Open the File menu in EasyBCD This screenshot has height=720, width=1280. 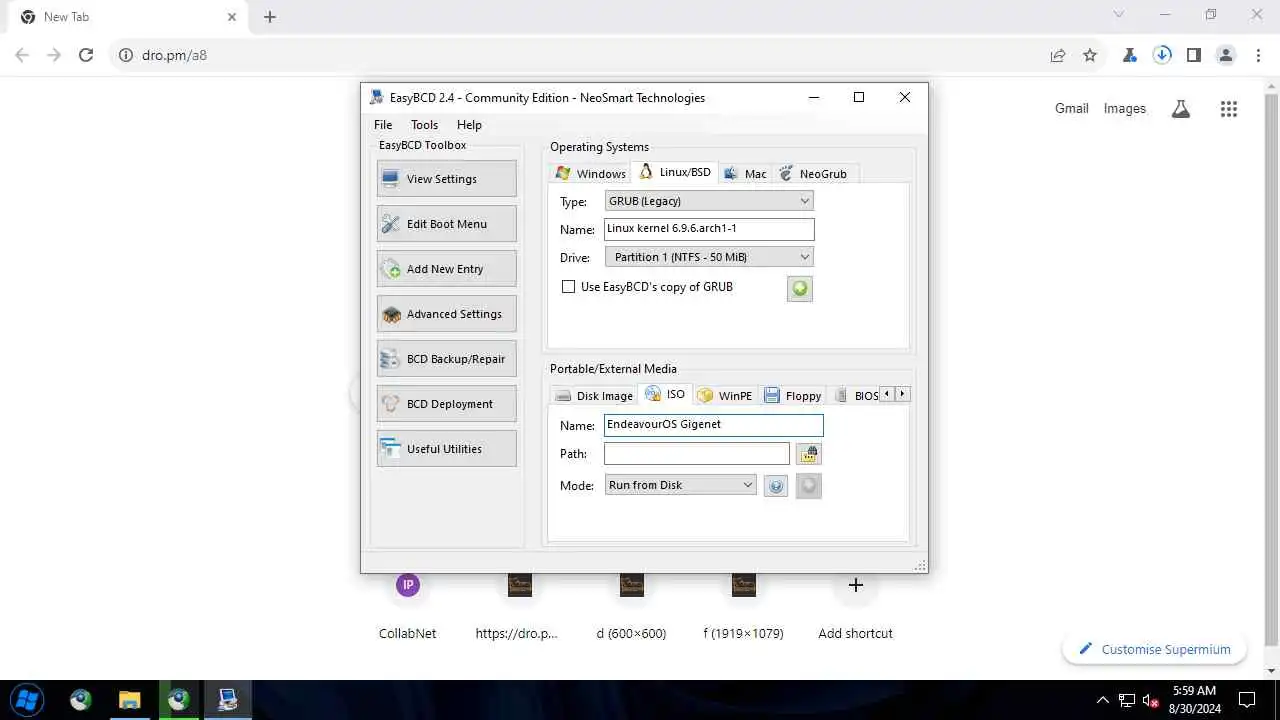pos(383,125)
